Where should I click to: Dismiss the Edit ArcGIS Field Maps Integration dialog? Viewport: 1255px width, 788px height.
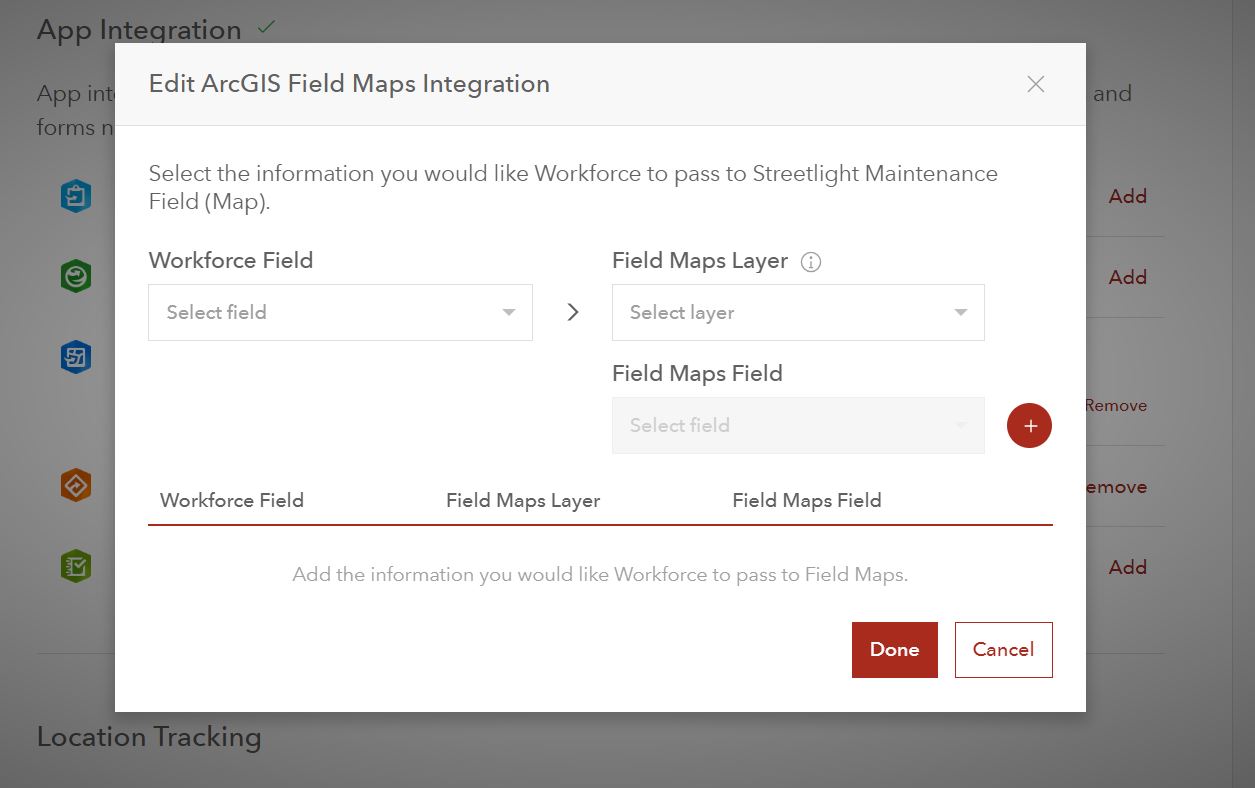tap(1035, 84)
